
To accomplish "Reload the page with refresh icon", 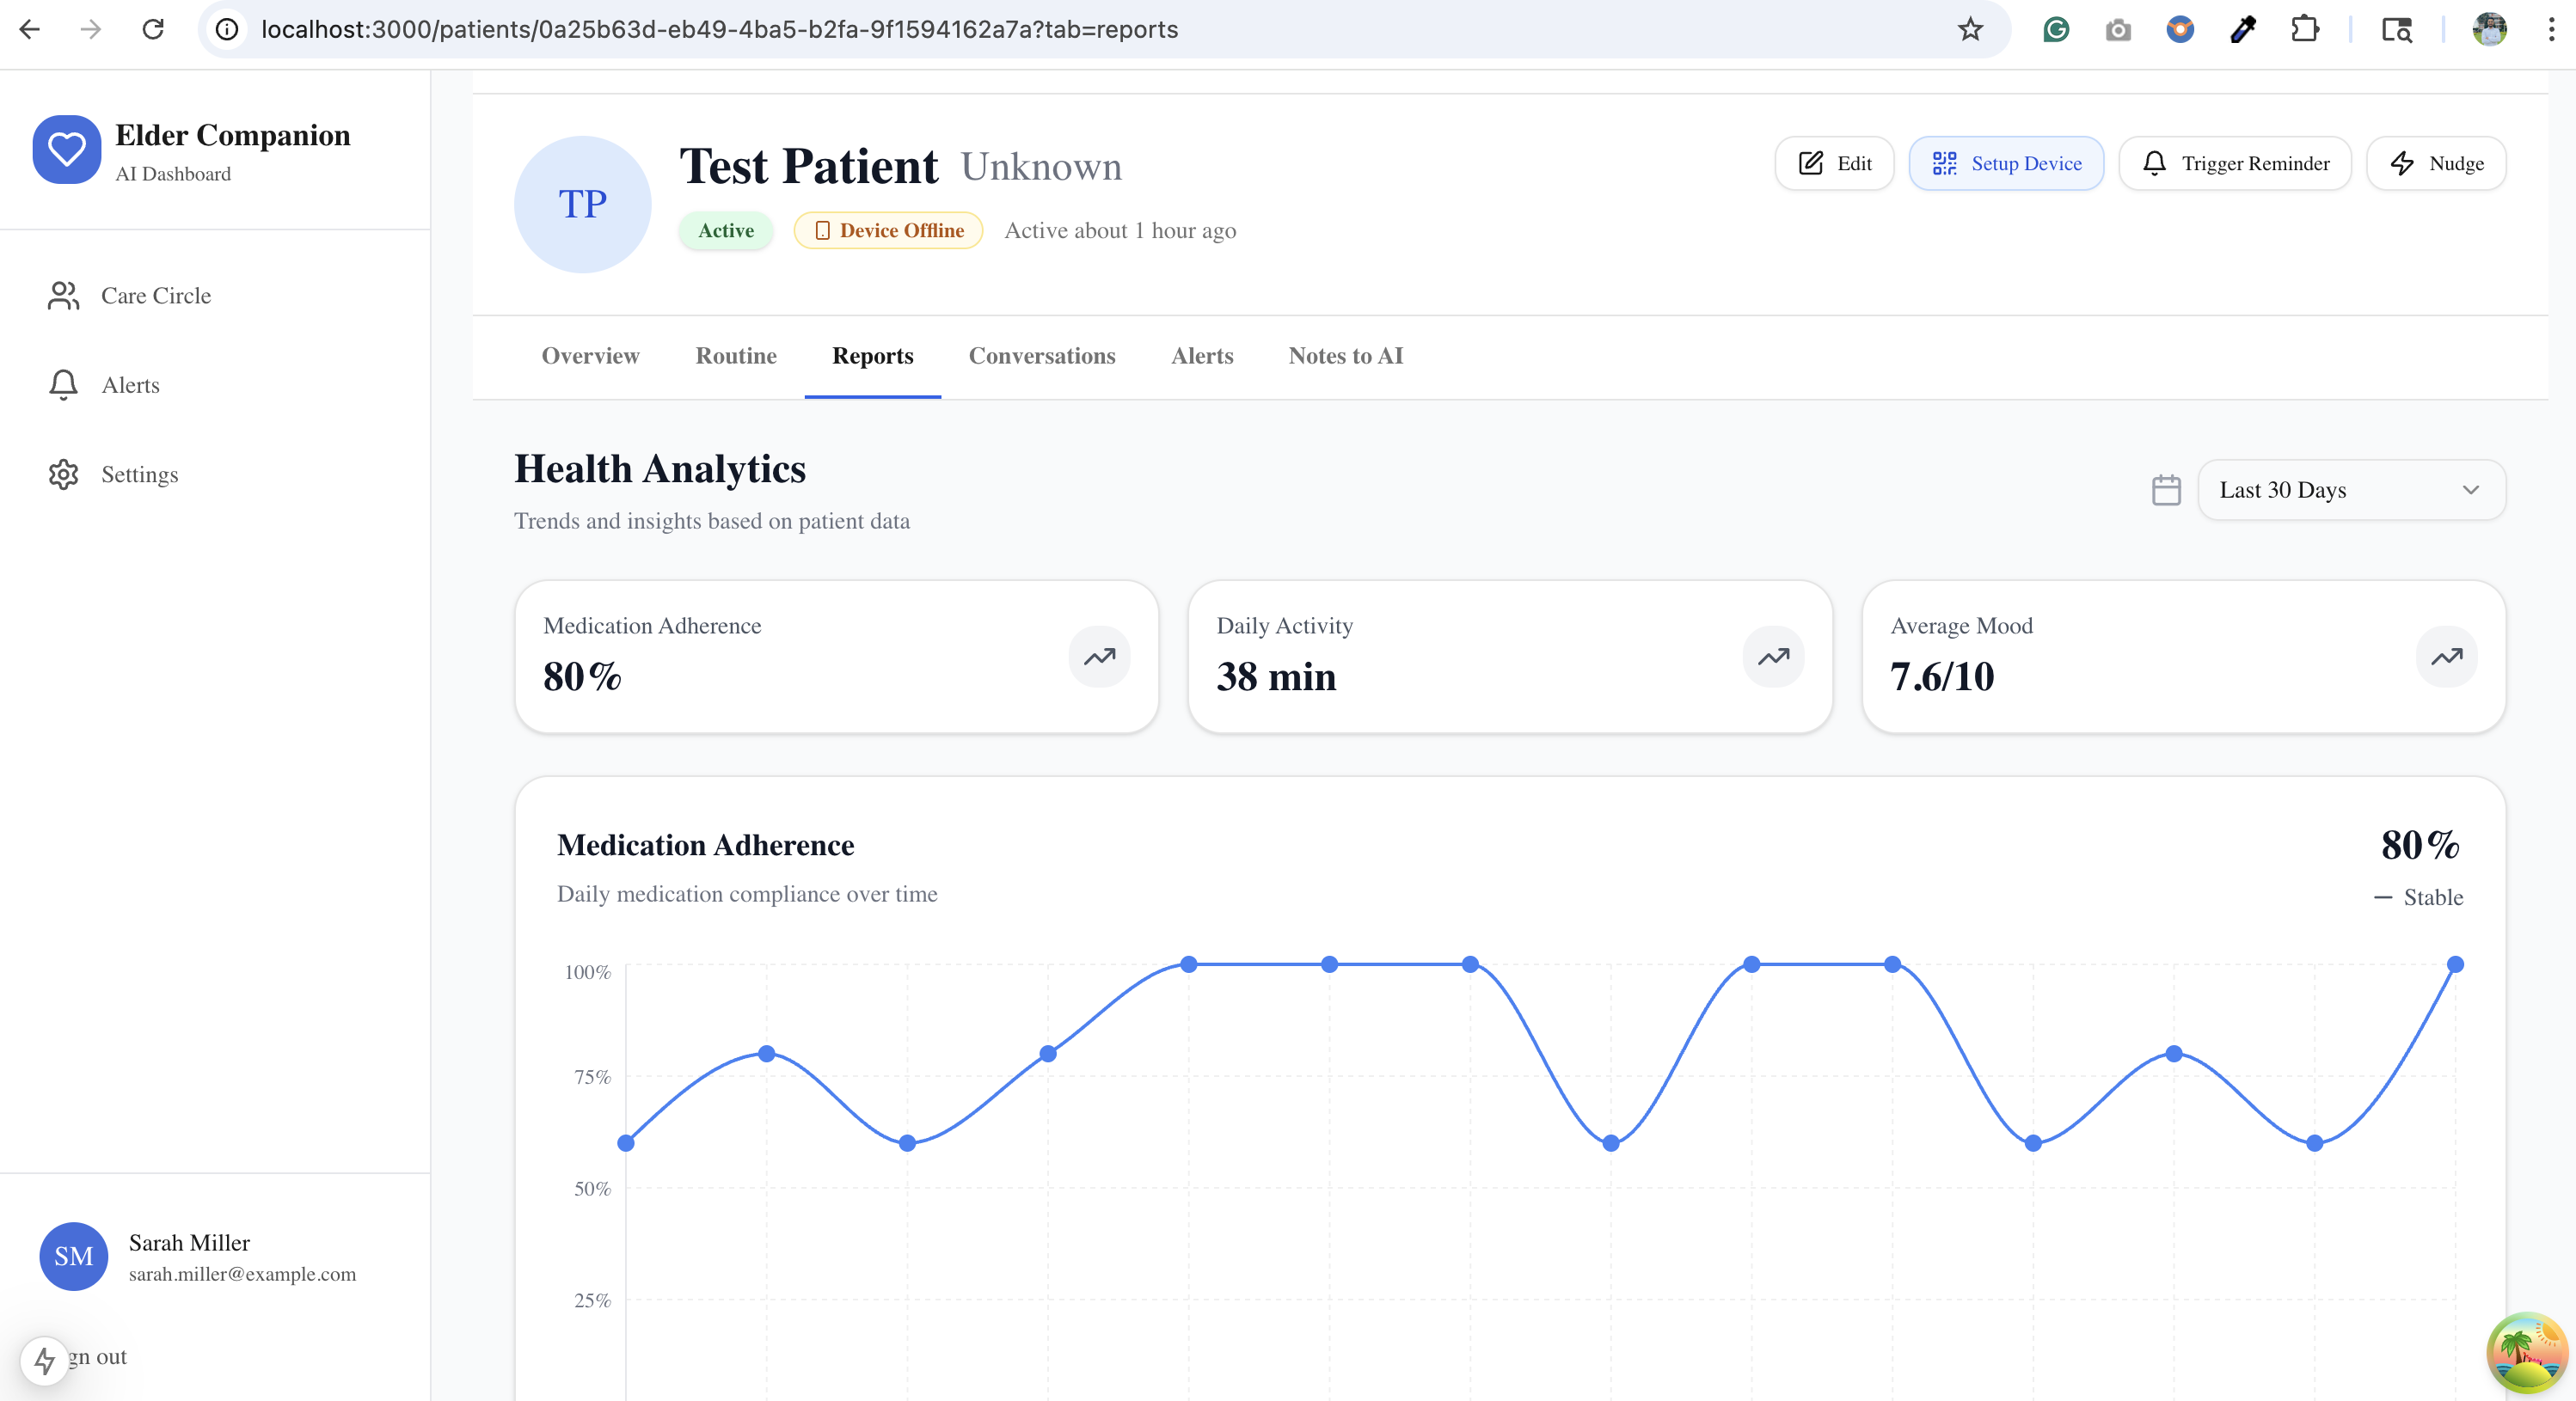I will coord(153,29).
